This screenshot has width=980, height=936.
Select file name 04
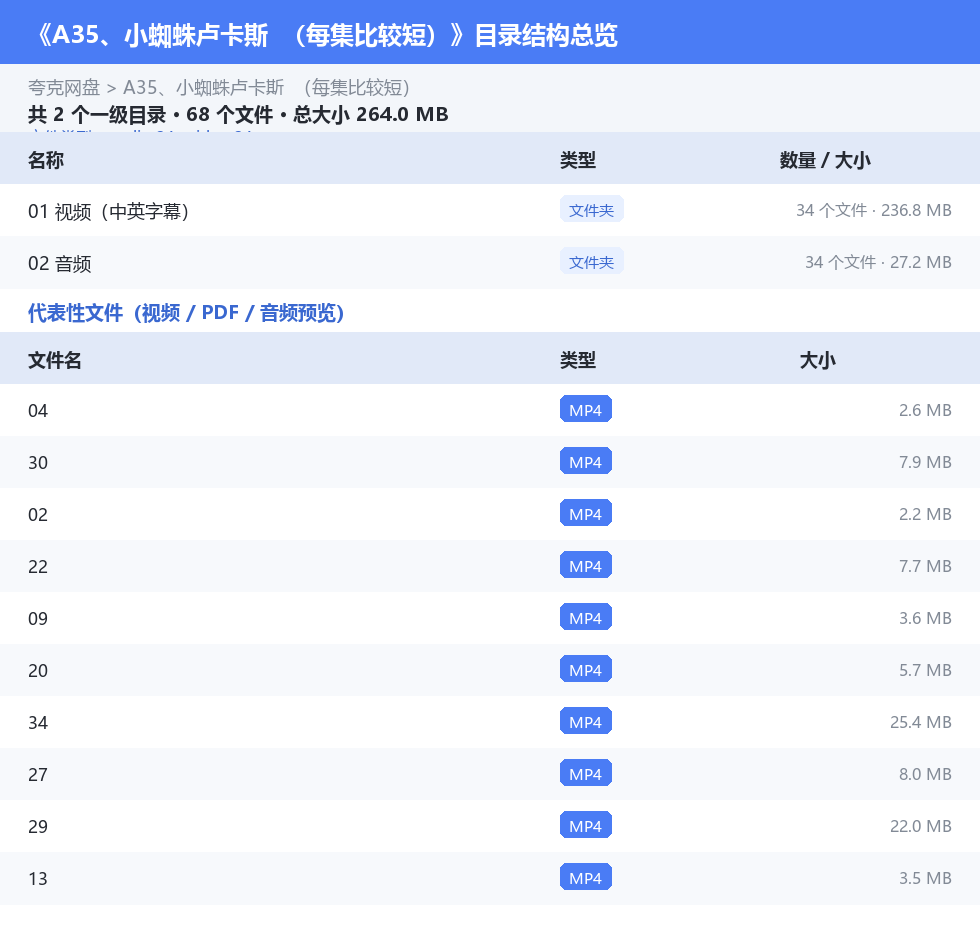click(38, 411)
